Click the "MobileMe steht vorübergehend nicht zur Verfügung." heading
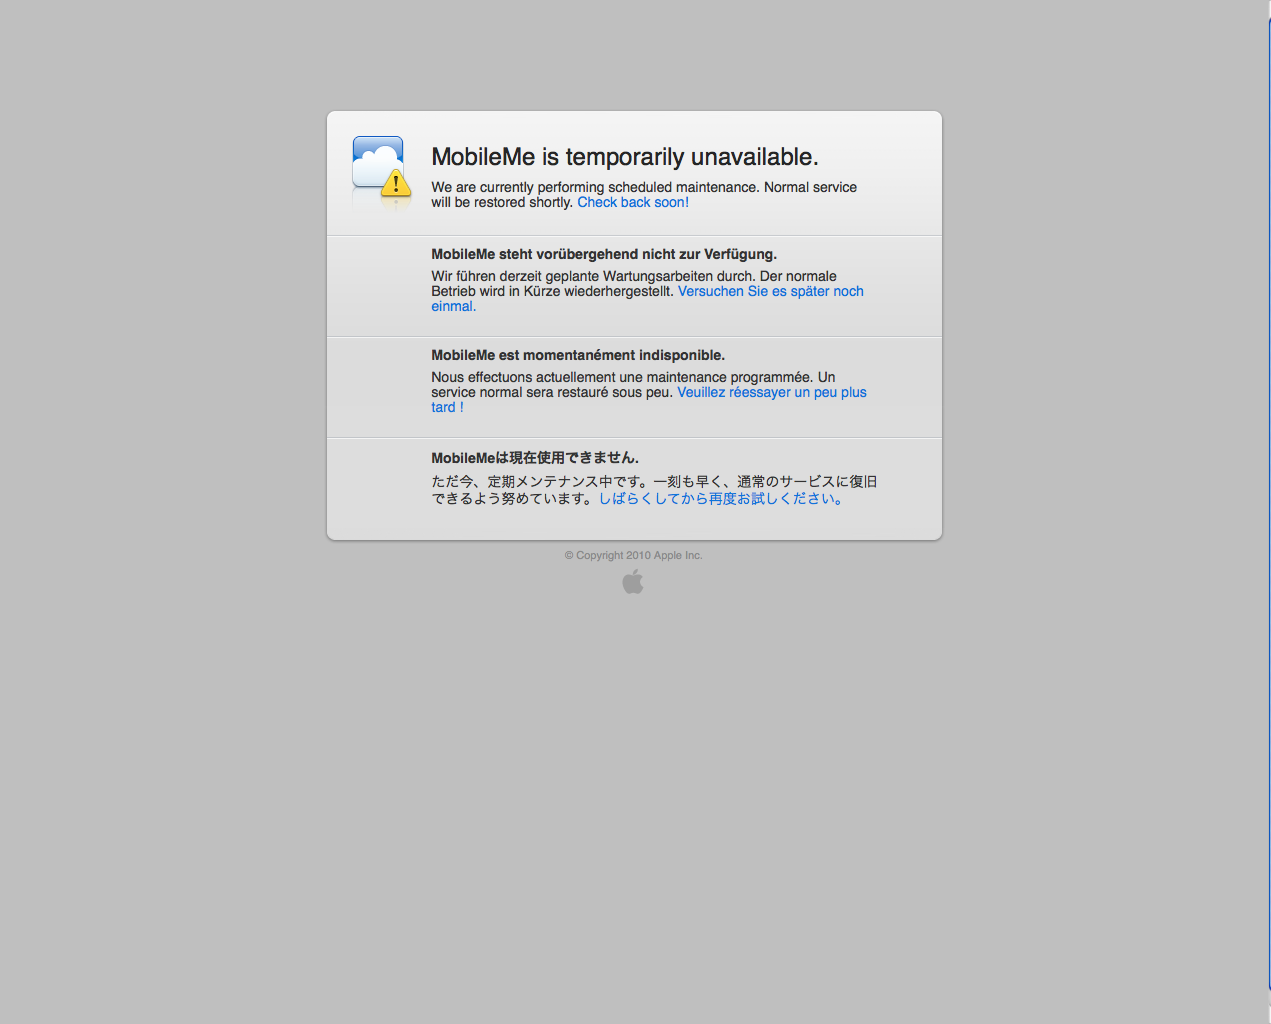The image size is (1271, 1024). point(604,254)
